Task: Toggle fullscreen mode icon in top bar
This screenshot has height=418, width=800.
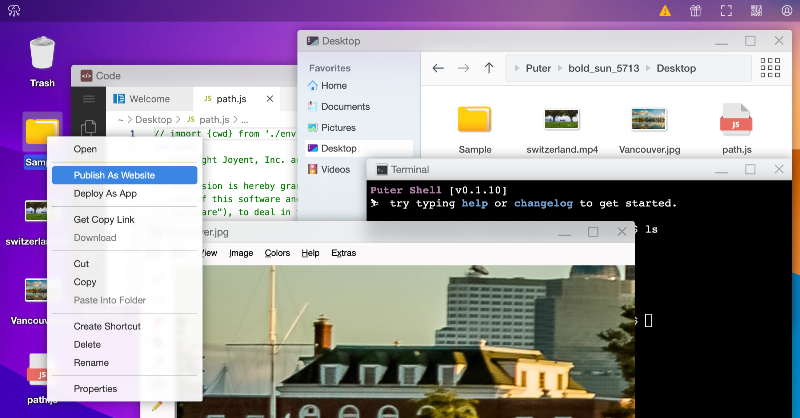Action: coord(726,11)
